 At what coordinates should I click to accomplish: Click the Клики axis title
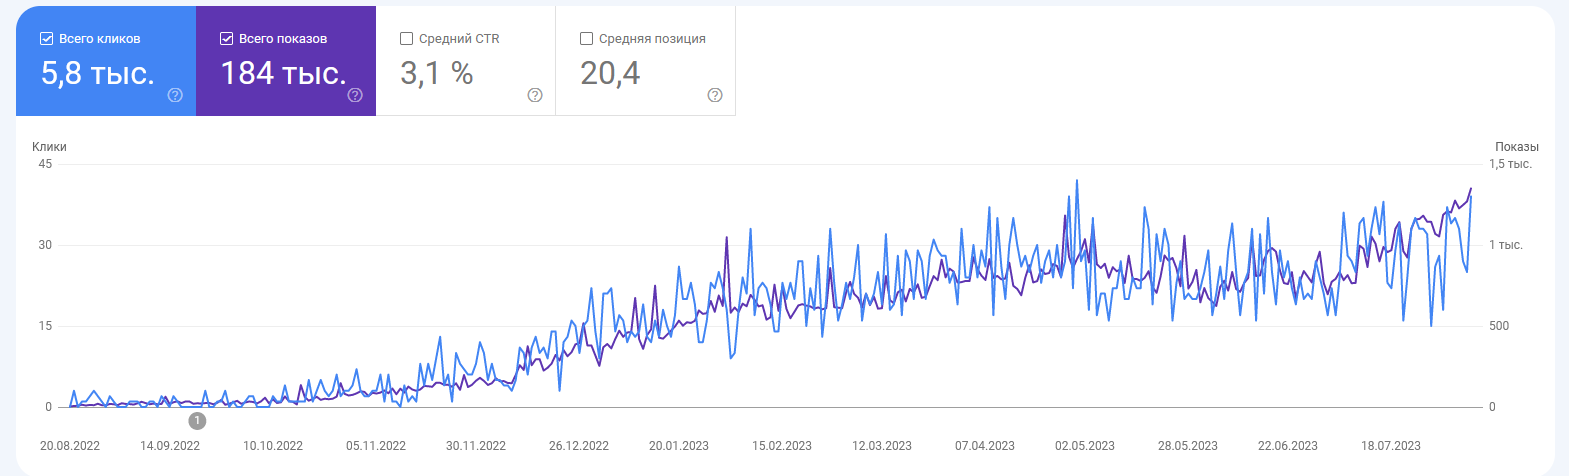tap(49, 147)
